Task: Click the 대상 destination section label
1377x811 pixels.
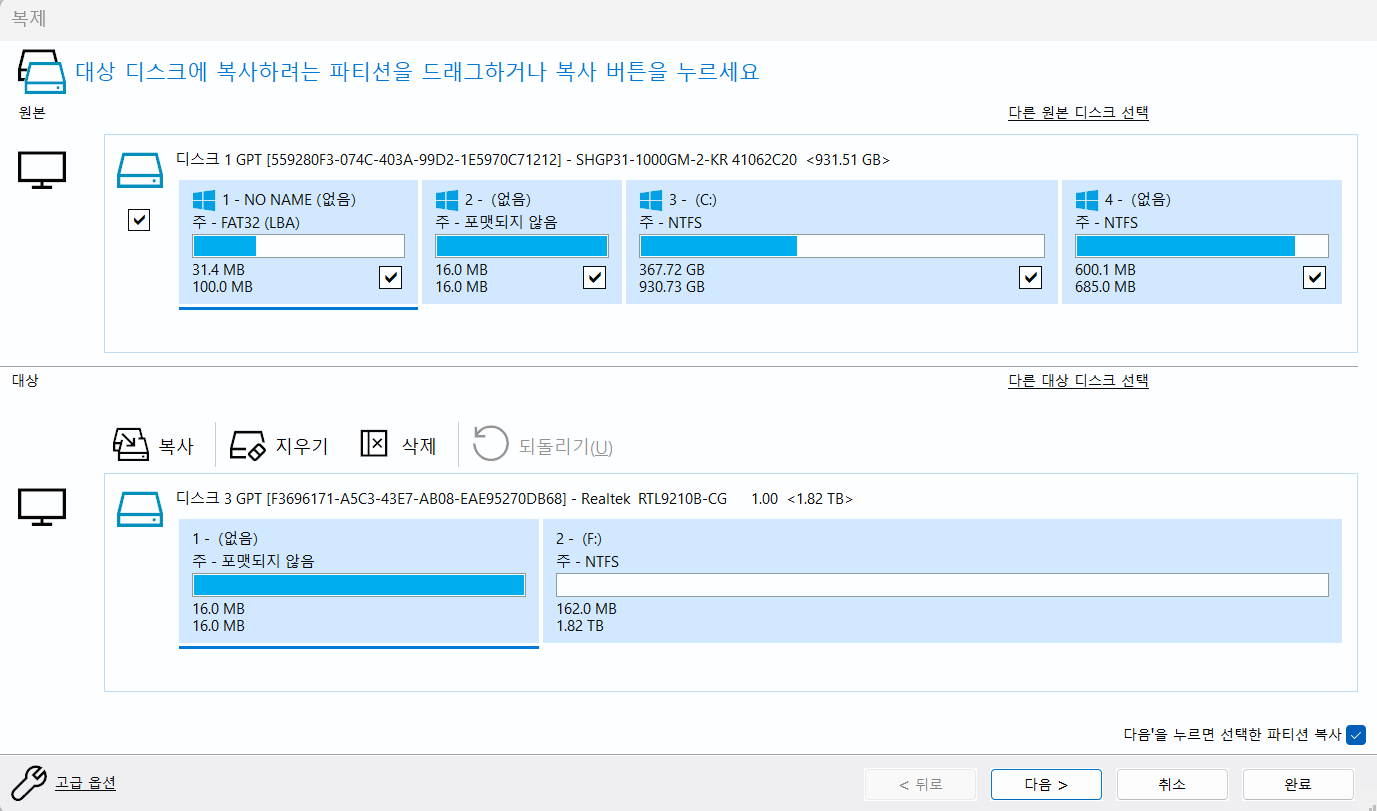Action: tap(25, 381)
